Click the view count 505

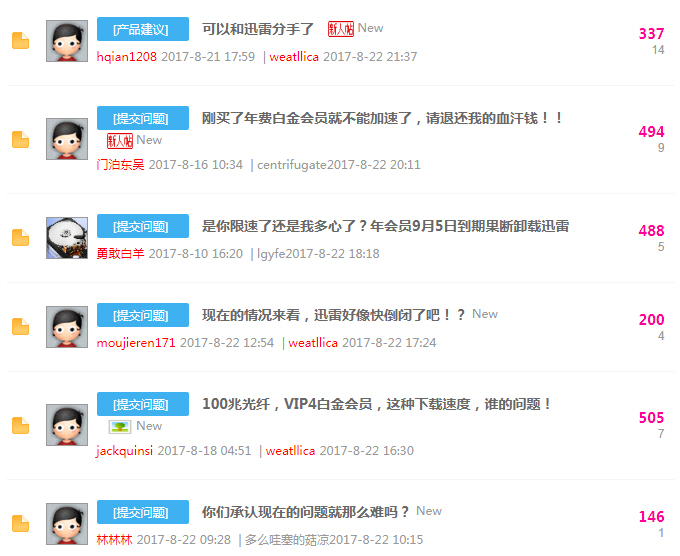click(x=651, y=418)
